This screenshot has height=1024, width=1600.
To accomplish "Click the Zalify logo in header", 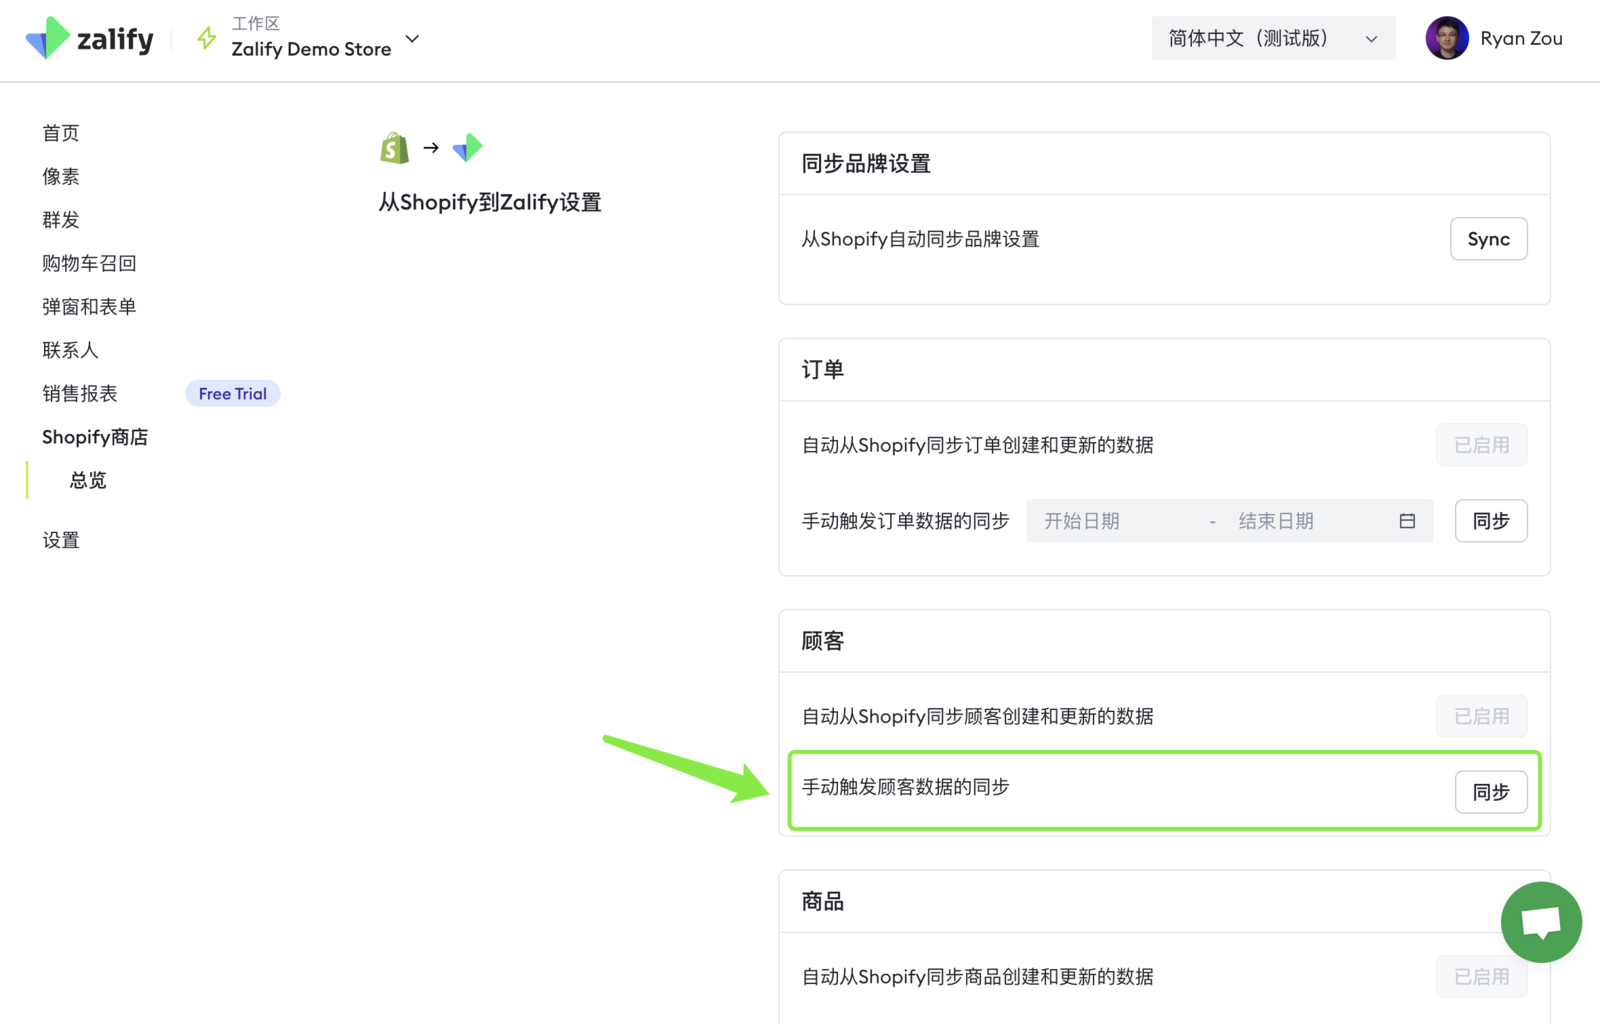I will (90, 39).
